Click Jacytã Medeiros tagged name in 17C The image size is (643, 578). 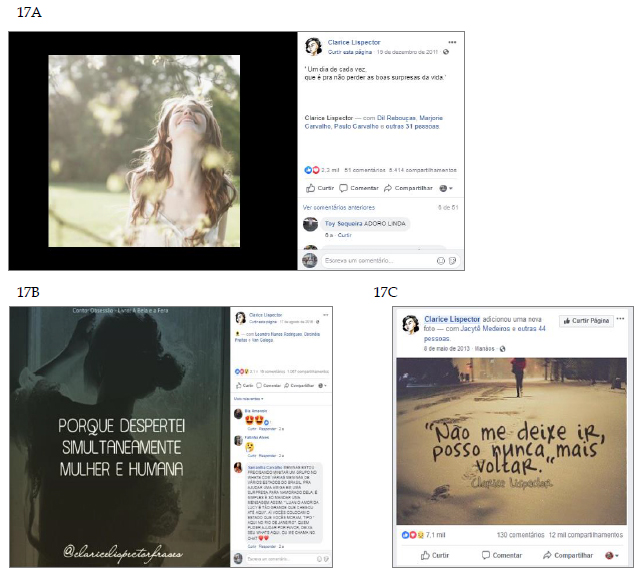click(x=485, y=329)
